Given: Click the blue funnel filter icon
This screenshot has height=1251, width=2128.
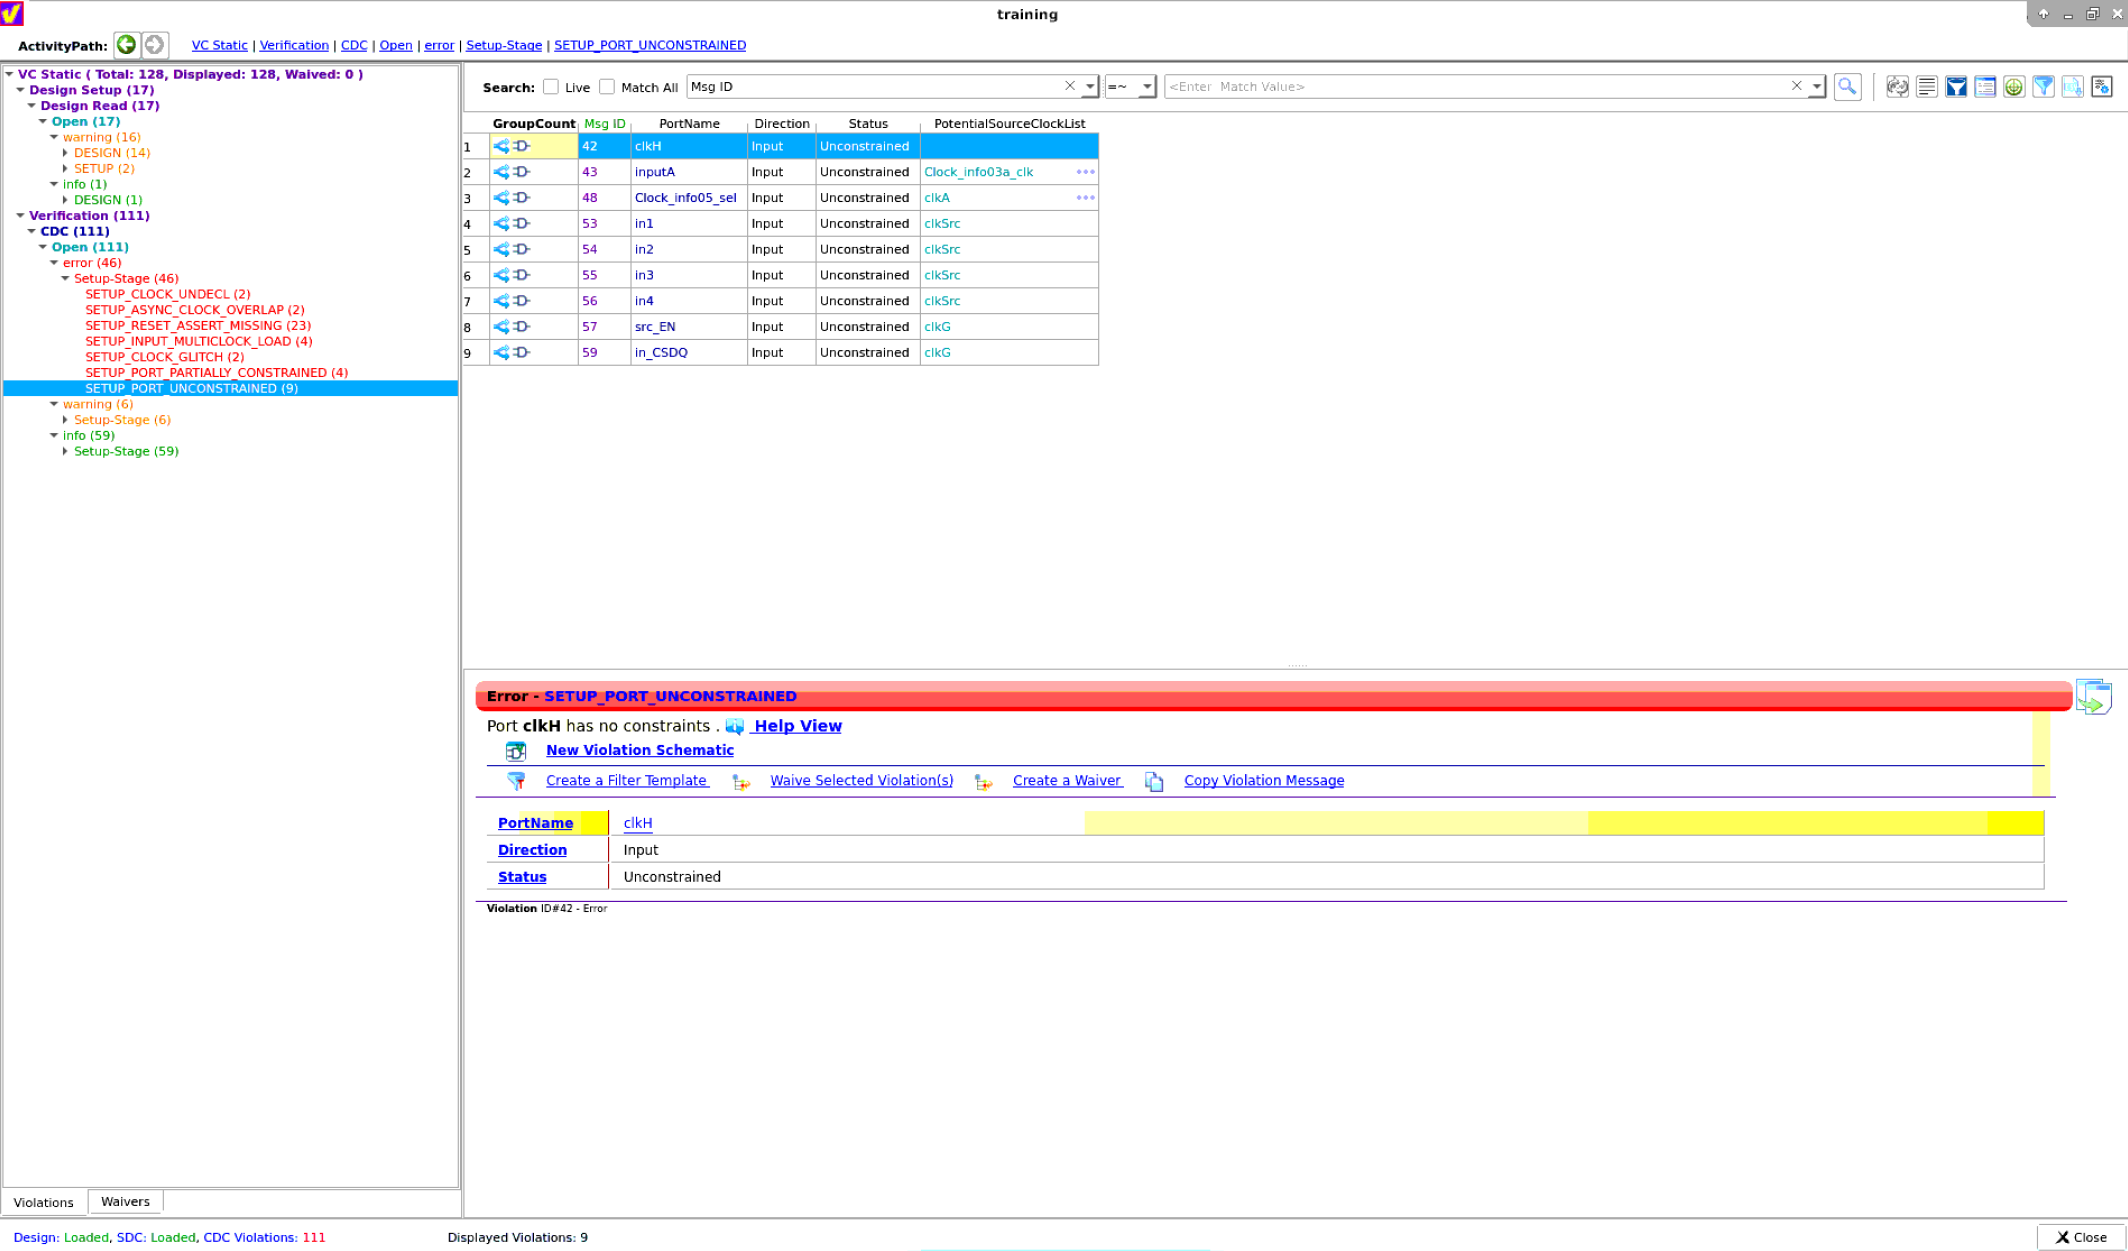Looking at the screenshot, I should click(1955, 87).
